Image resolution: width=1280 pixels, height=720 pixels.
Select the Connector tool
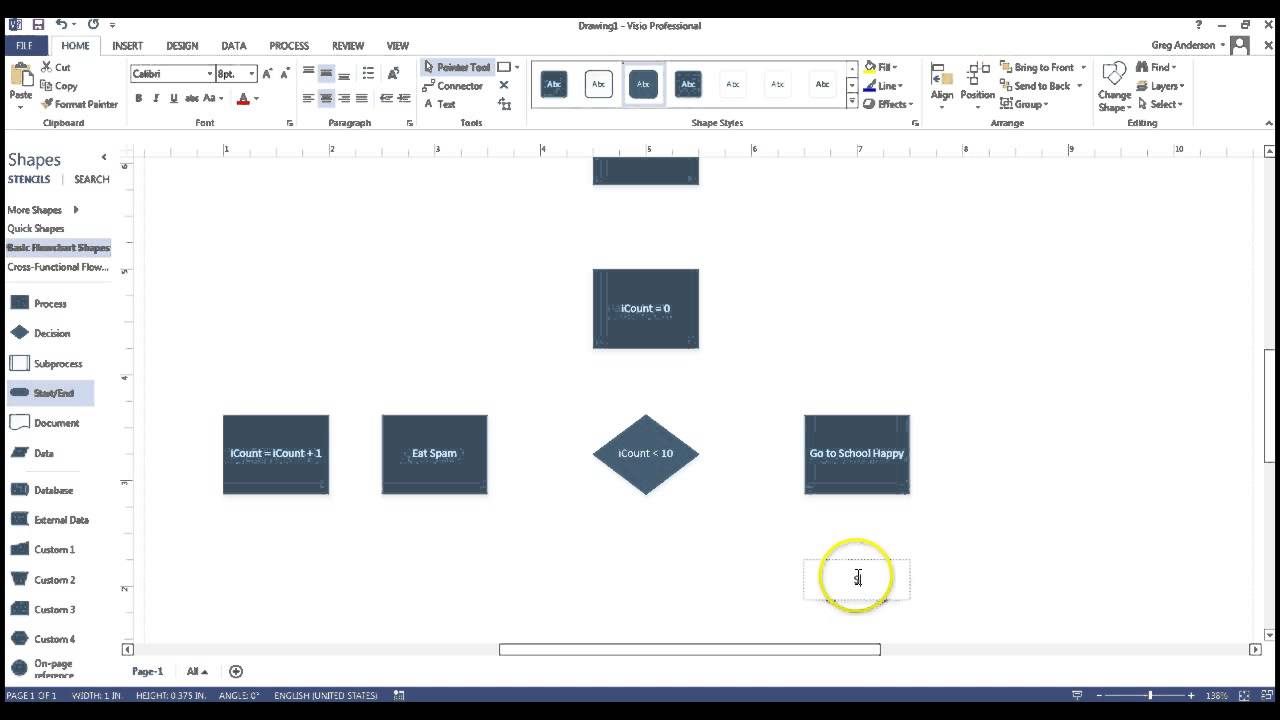click(x=453, y=86)
